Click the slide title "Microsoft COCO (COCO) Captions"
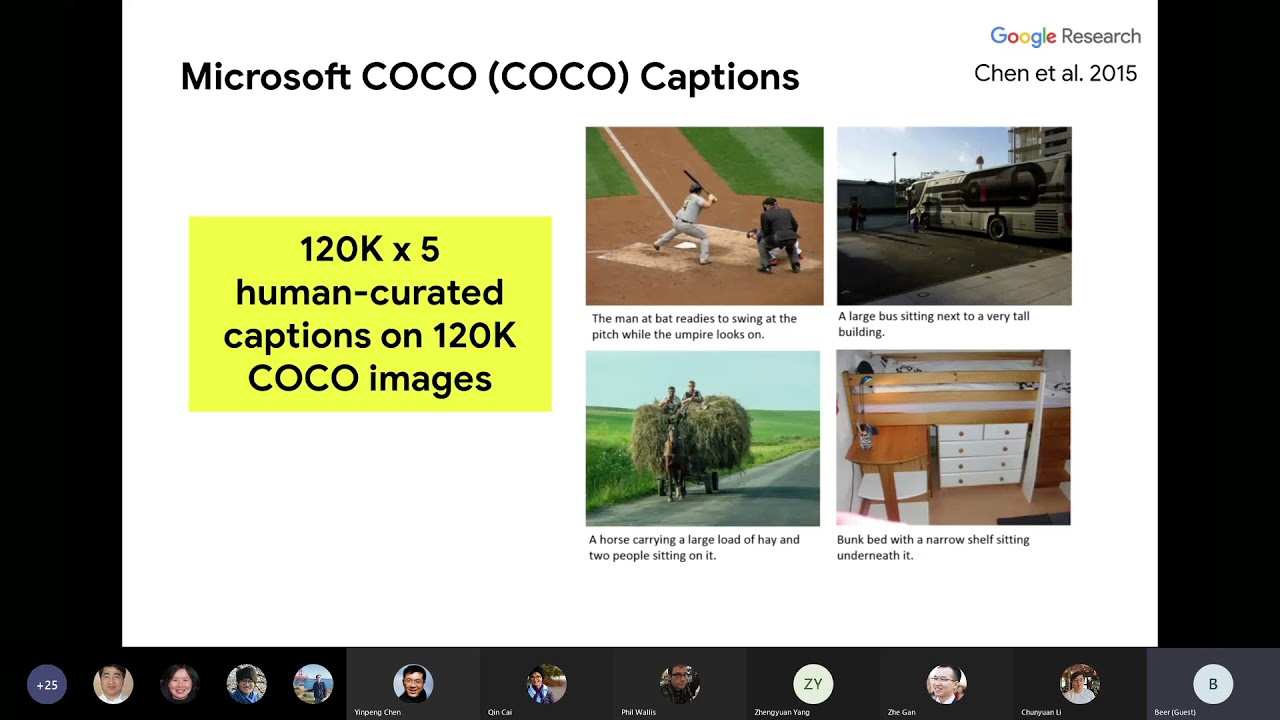 490,77
